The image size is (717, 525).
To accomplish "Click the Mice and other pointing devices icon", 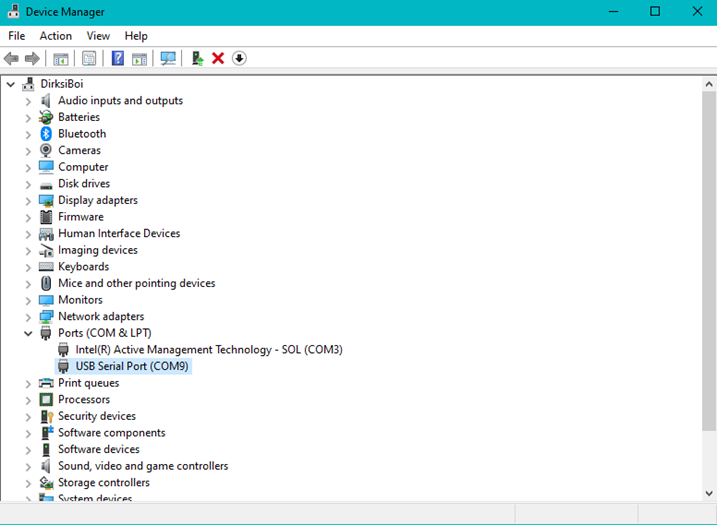I will (46, 283).
